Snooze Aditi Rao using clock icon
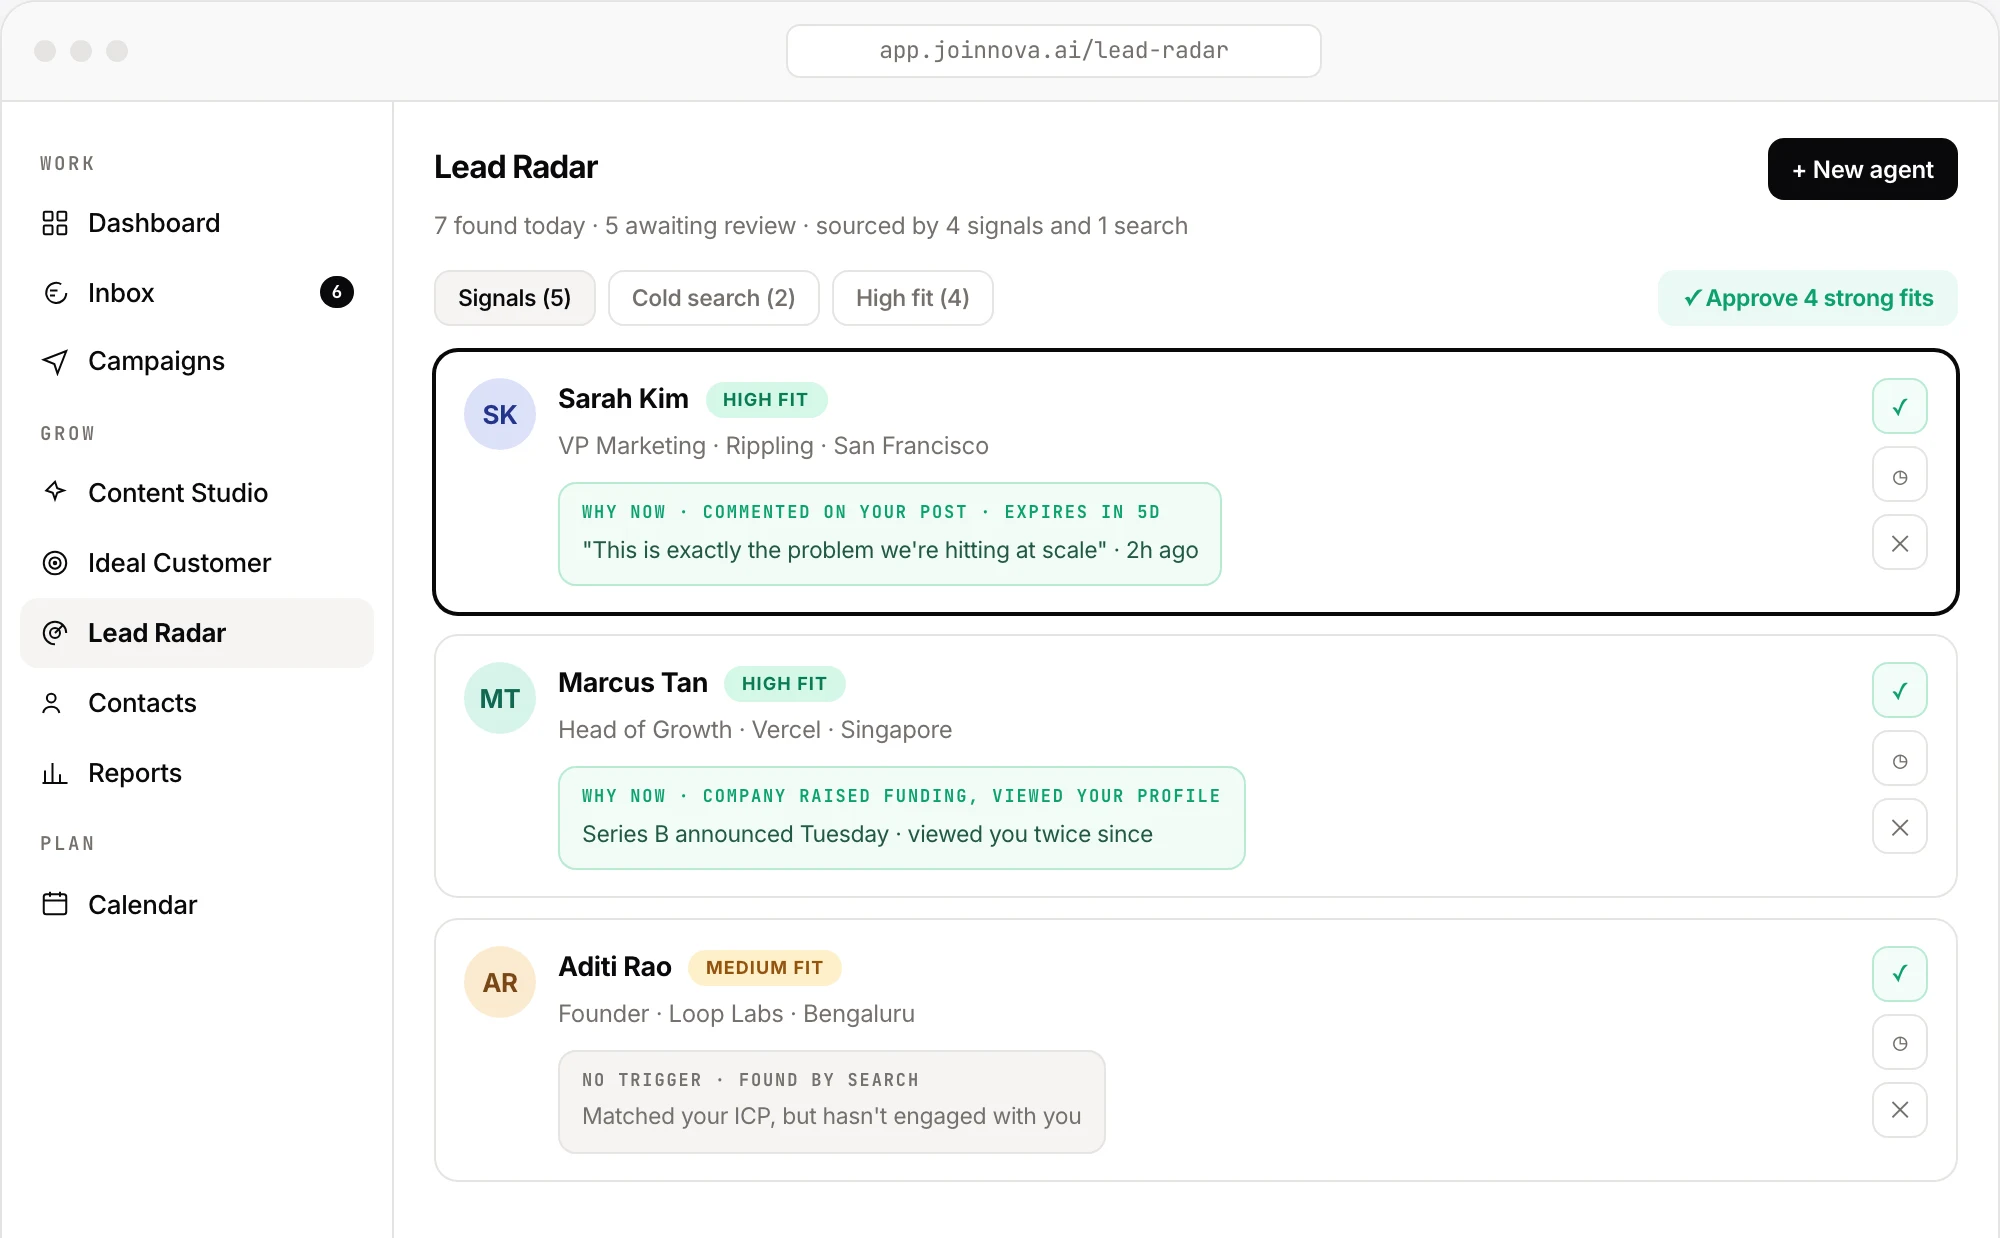The width and height of the screenshot is (2000, 1238). click(1900, 1042)
